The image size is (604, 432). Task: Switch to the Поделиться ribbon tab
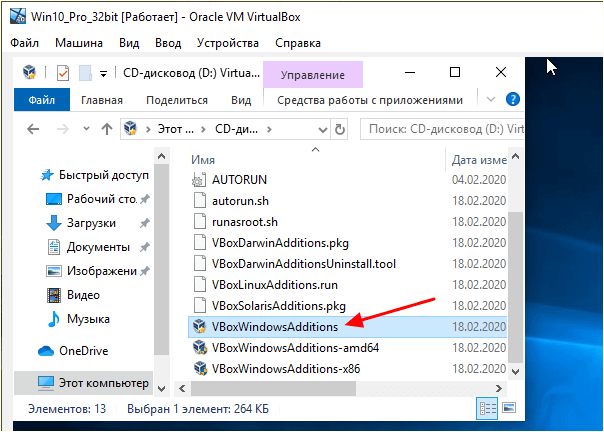click(x=177, y=100)
